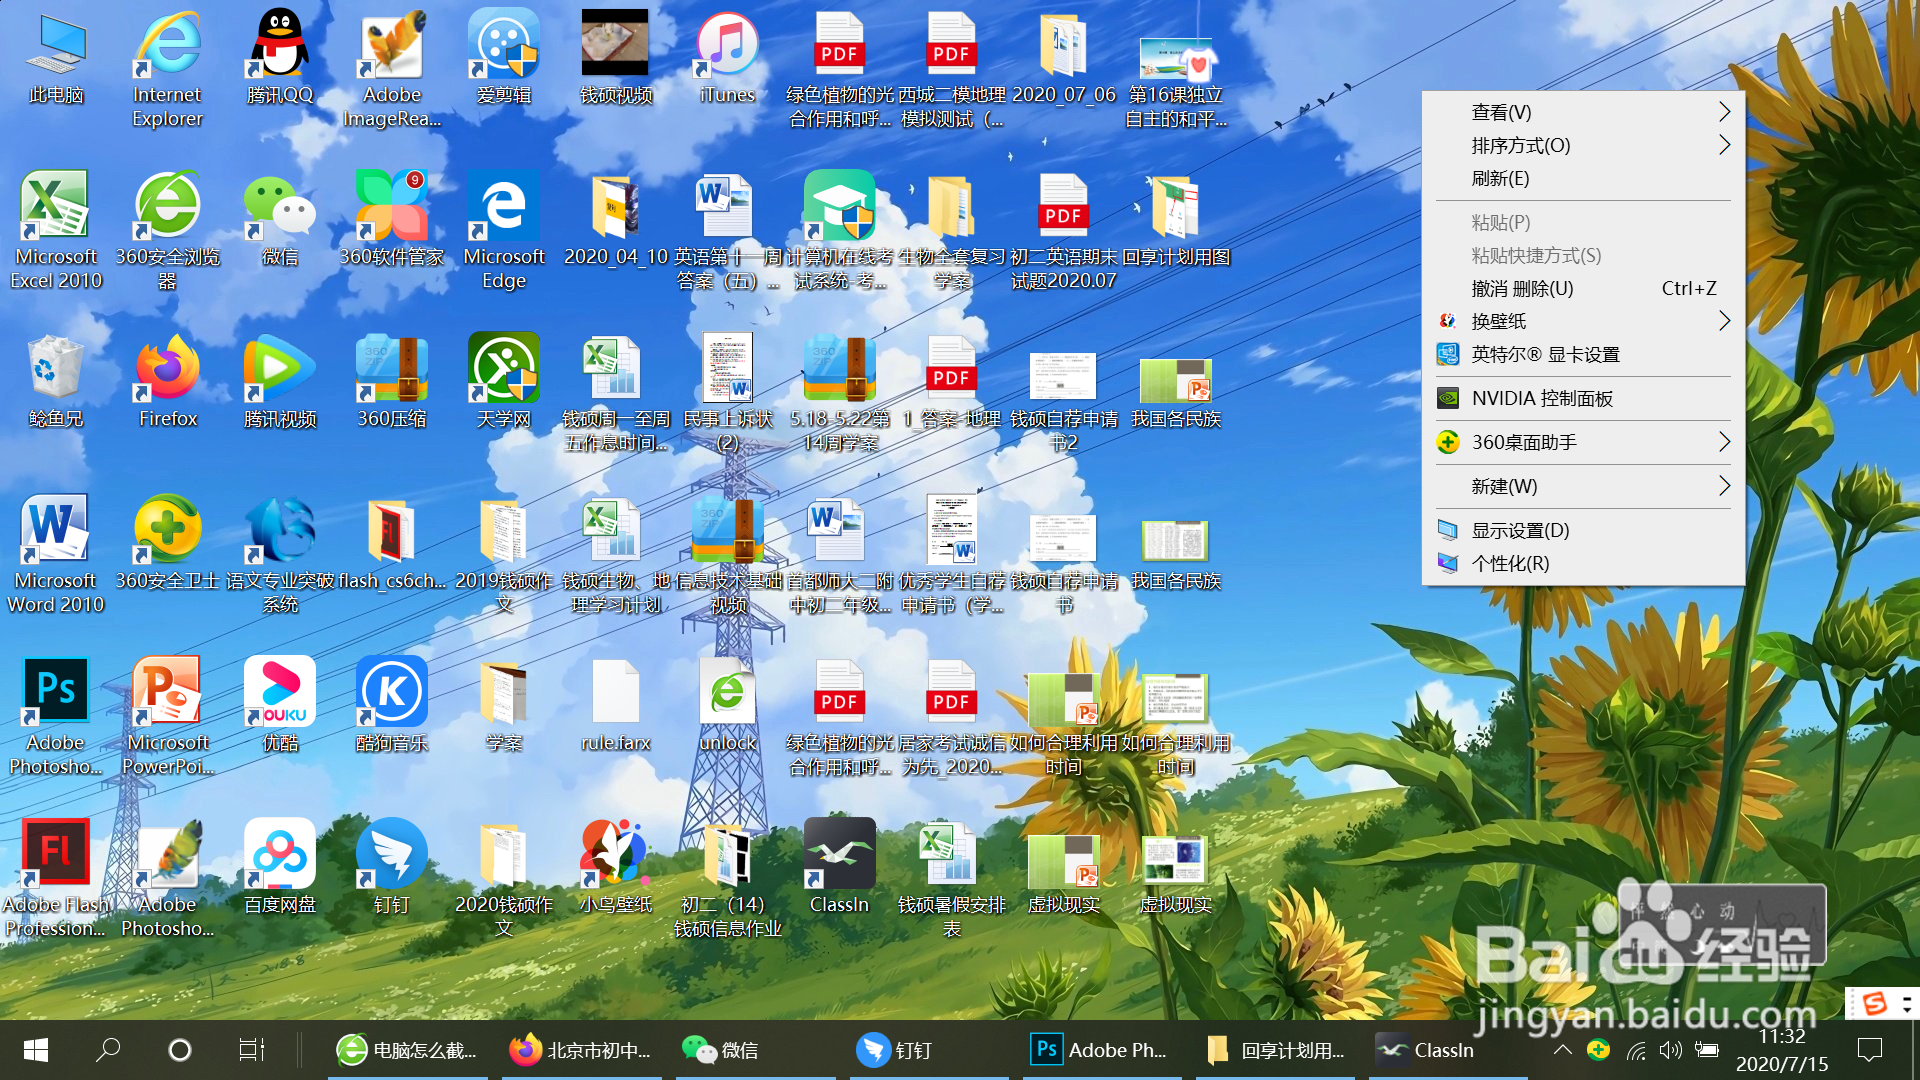Open the Kugou Music (酷狗音乐) icon

click(392, 692)
